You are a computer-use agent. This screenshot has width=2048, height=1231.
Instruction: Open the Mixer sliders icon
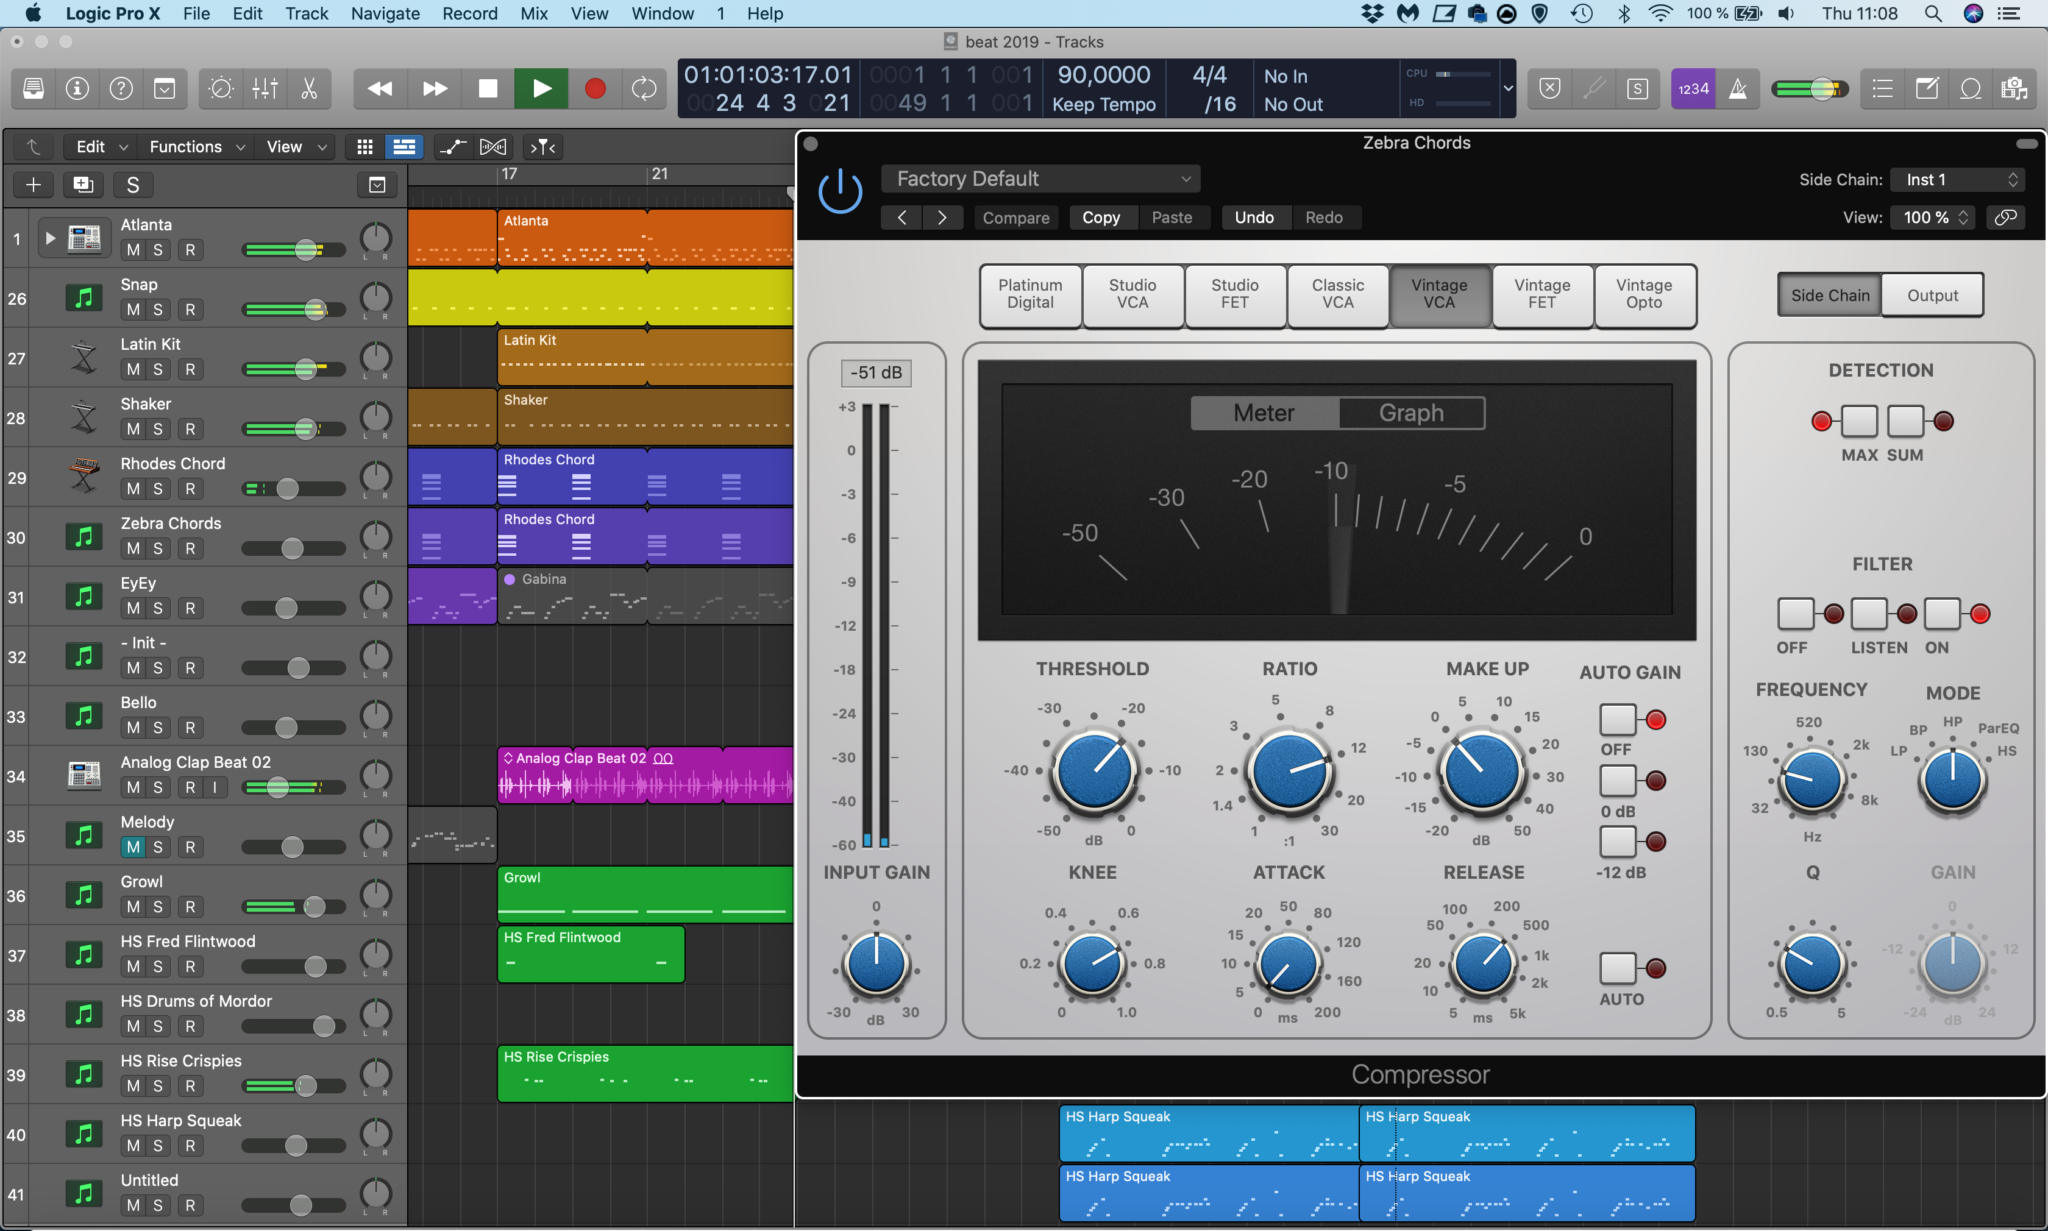(x=265, y=89)
